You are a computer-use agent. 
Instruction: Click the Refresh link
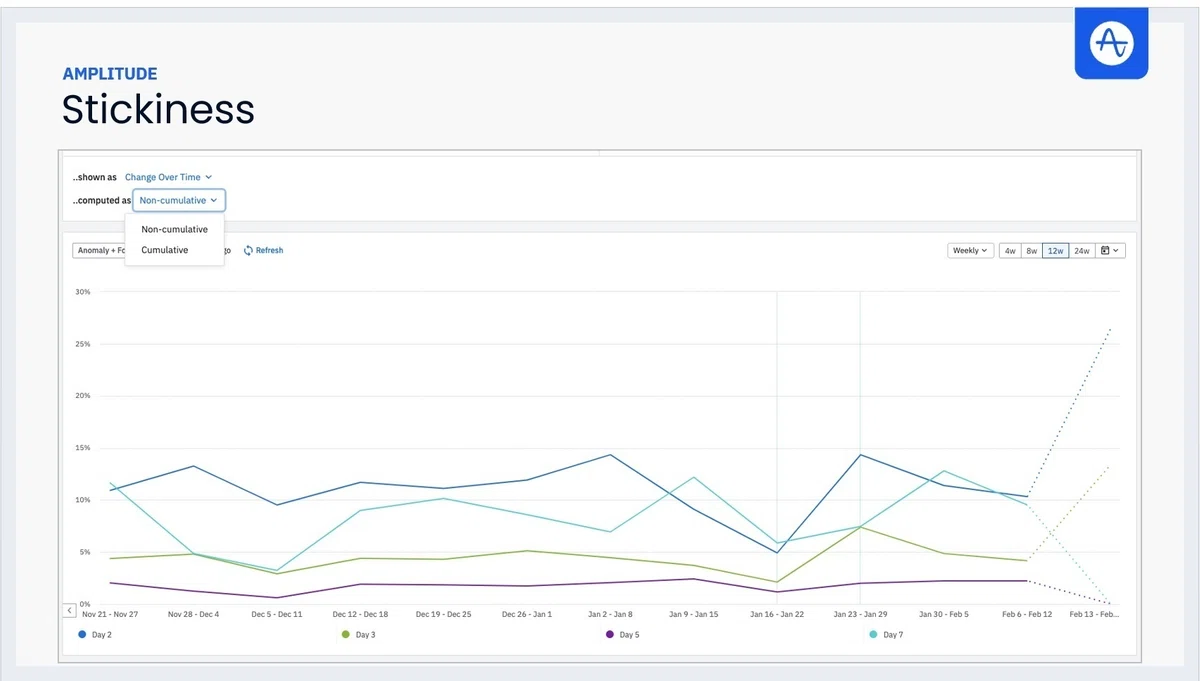tap(269, 250)
